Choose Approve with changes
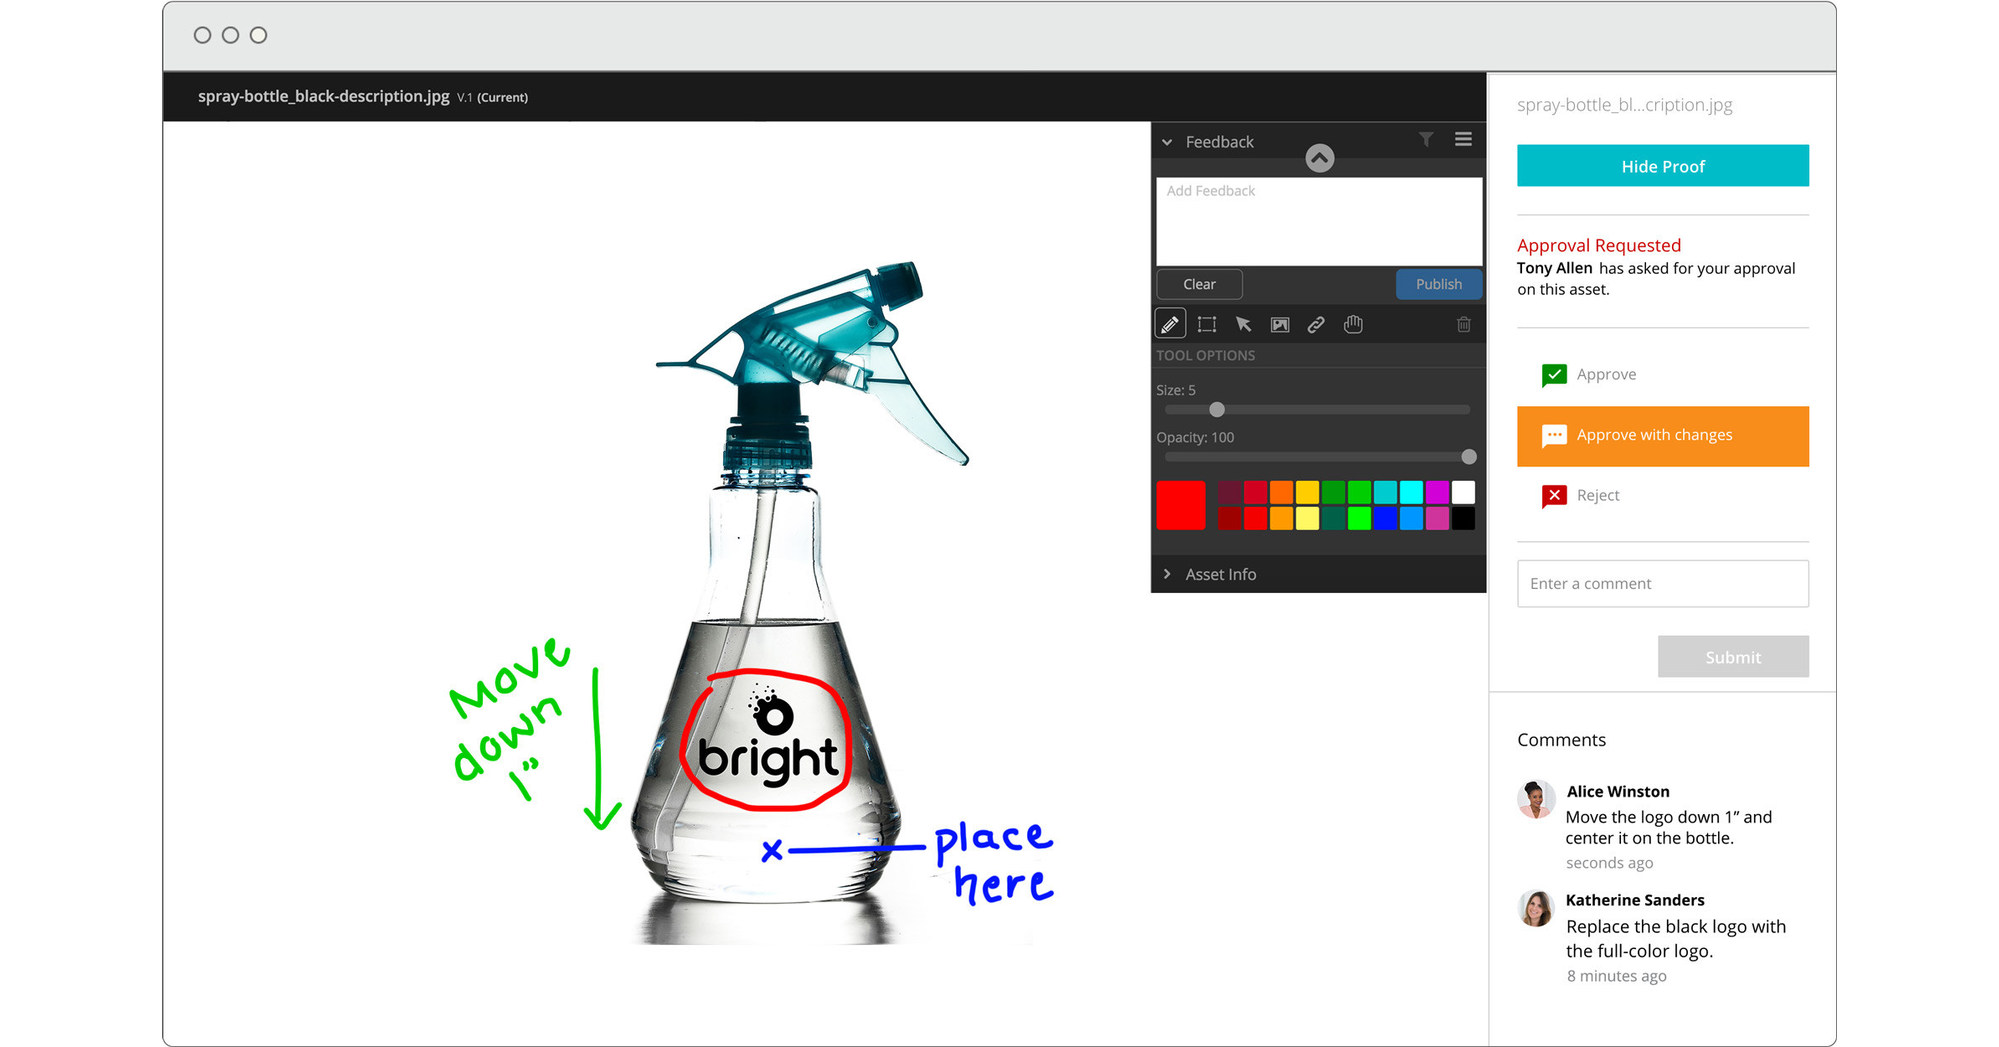Screen dimensions: 1999x1047 1662,436
